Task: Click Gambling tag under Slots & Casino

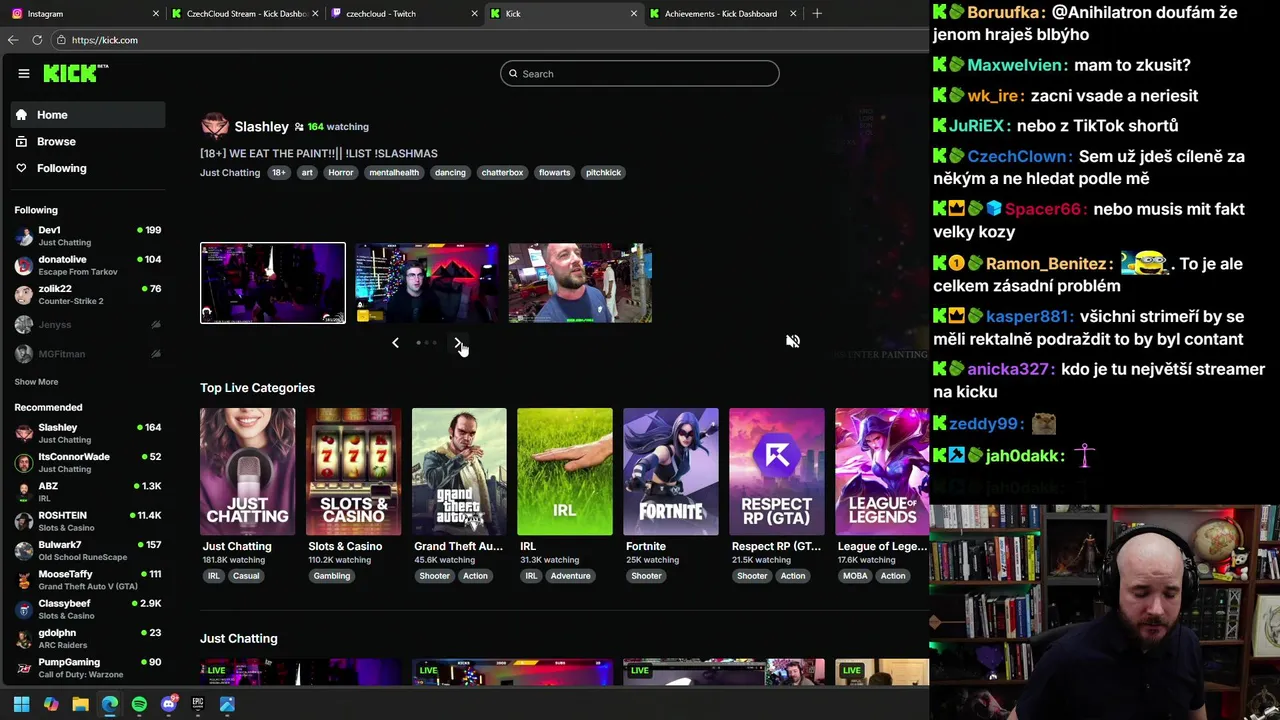Action: pyautogui.click(x=332, y=576)
